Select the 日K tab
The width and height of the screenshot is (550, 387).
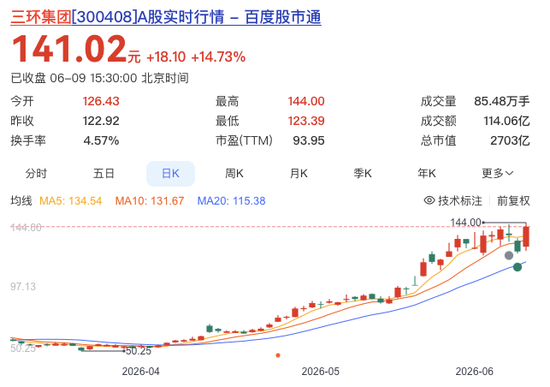click(170, 174)
